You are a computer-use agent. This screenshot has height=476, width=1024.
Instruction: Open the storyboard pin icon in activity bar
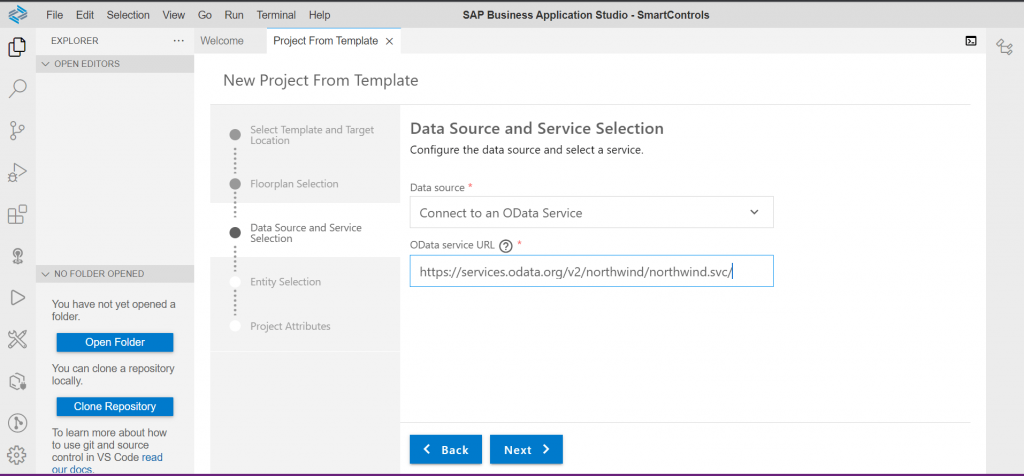pos(17,256)
